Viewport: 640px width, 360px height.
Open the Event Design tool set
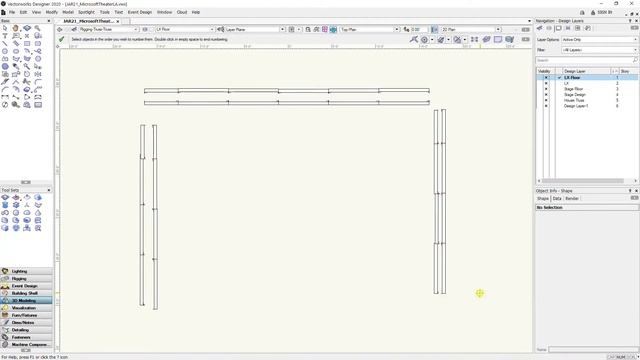pos(27,286)
